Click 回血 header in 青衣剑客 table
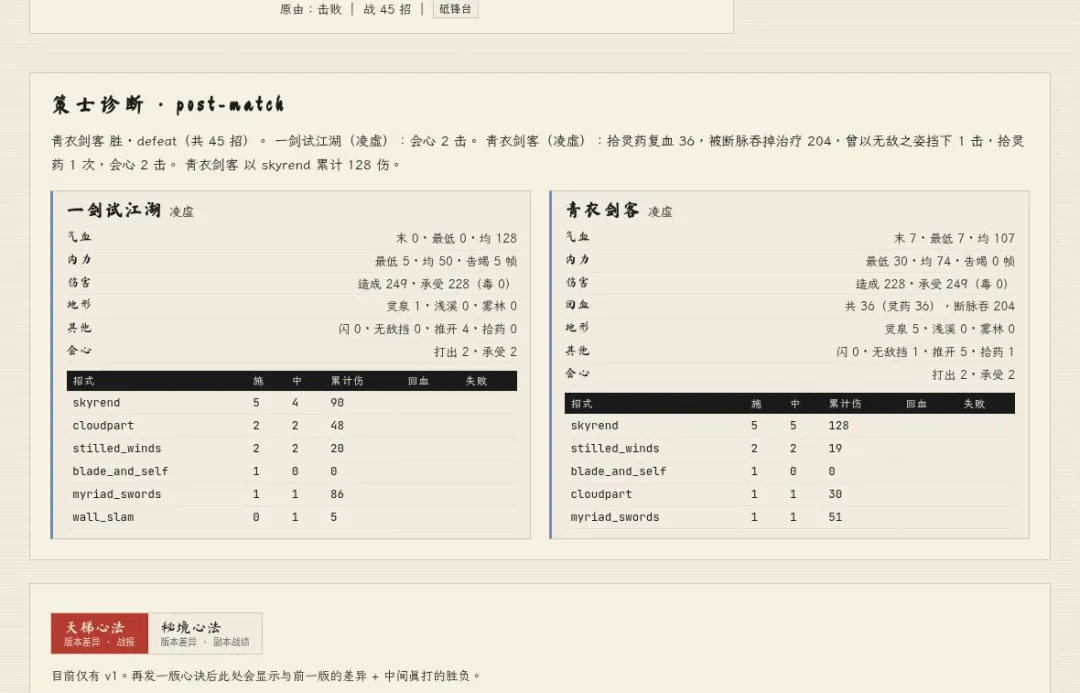1080x693 pixels. (916, 404)
